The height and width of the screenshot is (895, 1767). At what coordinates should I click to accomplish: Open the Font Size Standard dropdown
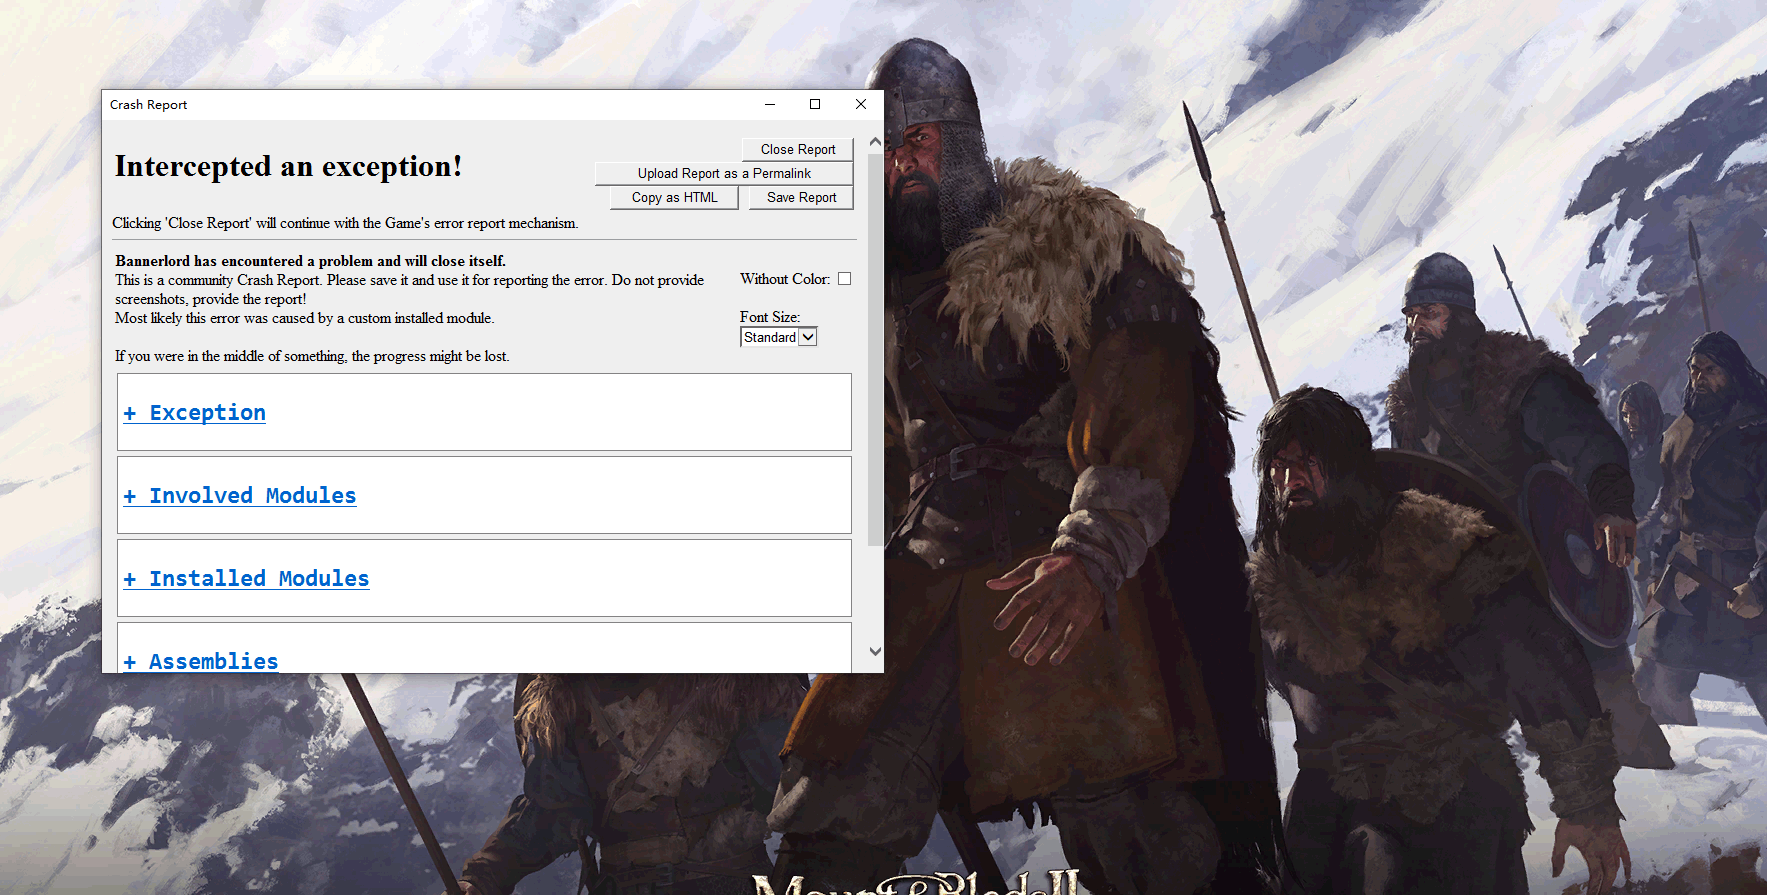pyautogui.click(x=778, y=337)
